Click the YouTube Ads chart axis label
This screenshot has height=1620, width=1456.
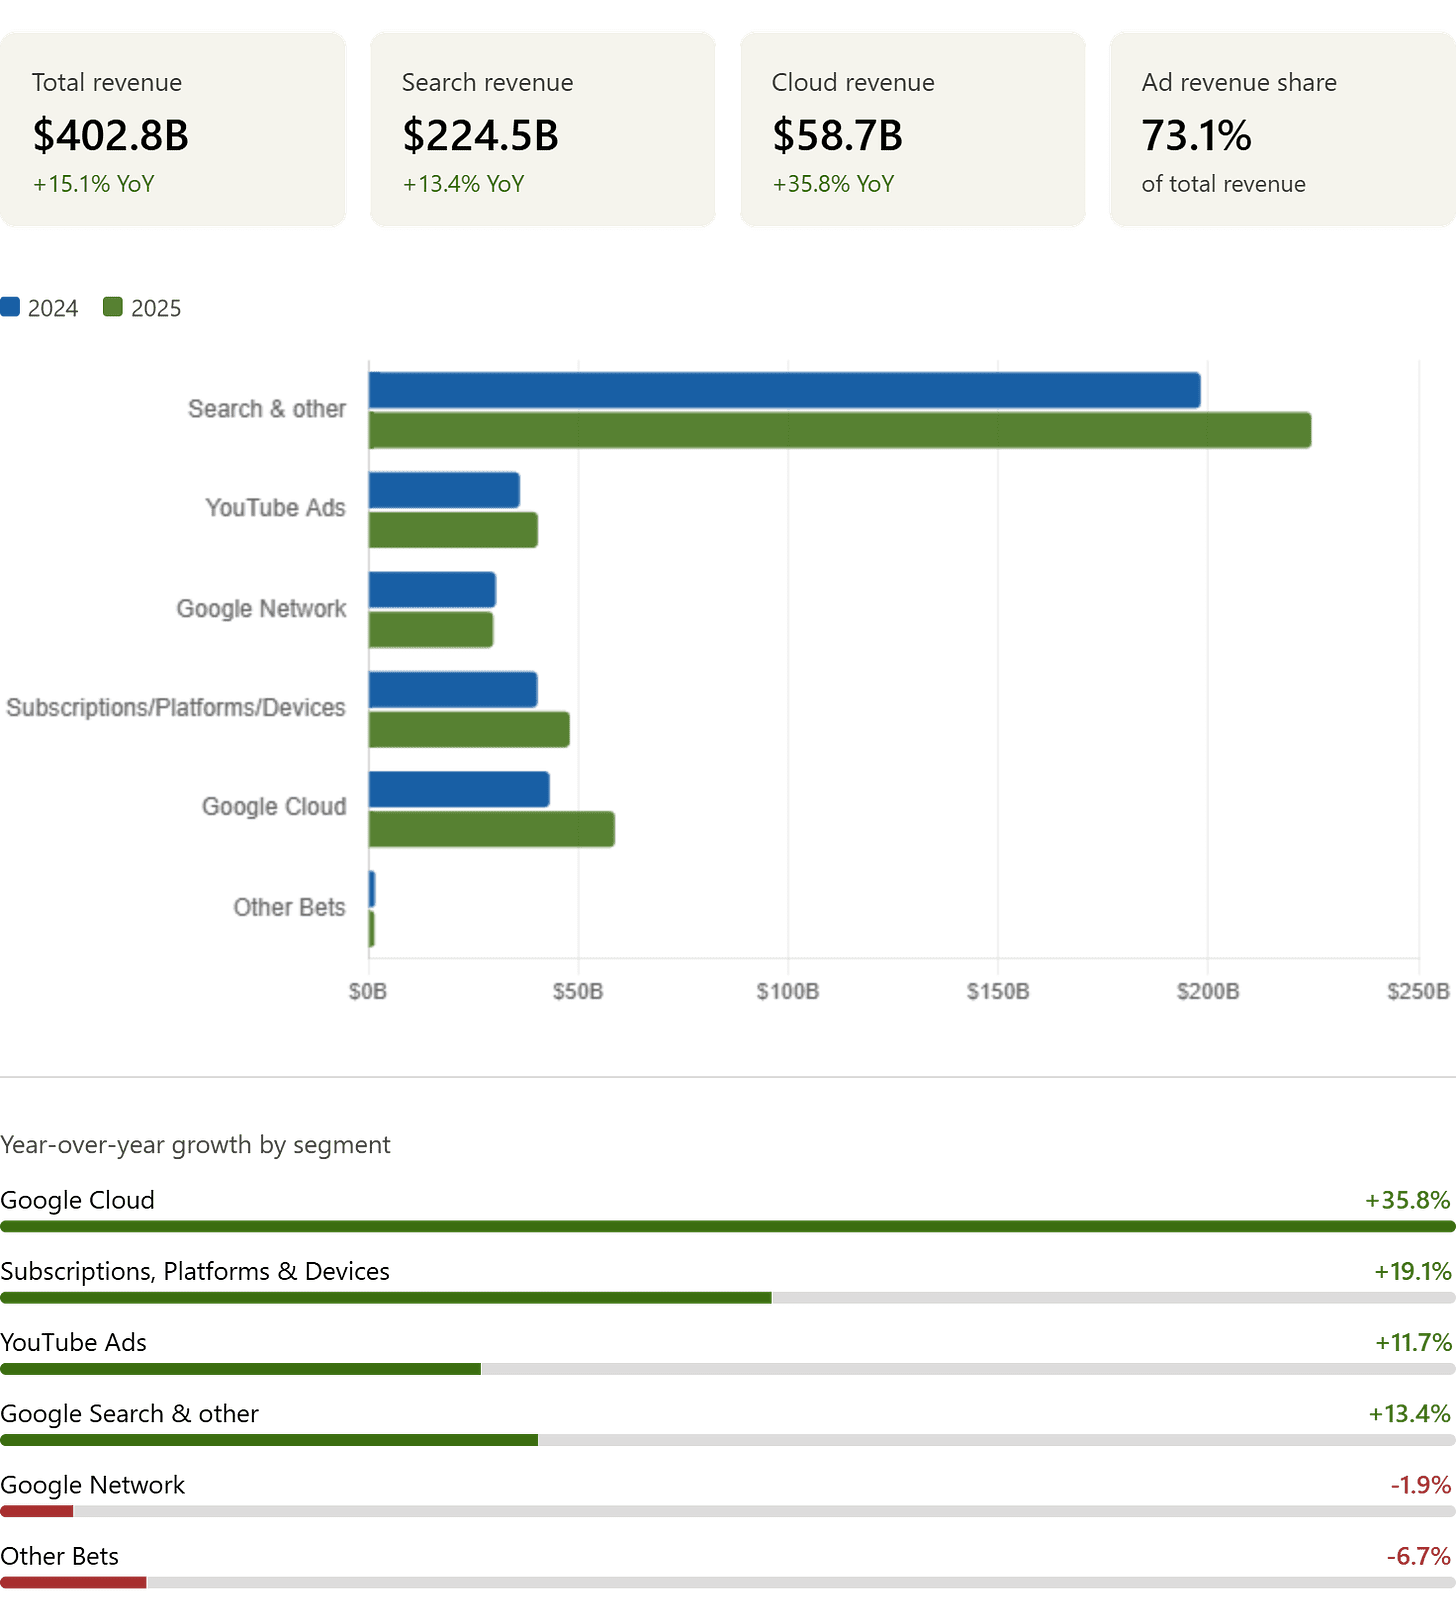click(x=275, y=508)
